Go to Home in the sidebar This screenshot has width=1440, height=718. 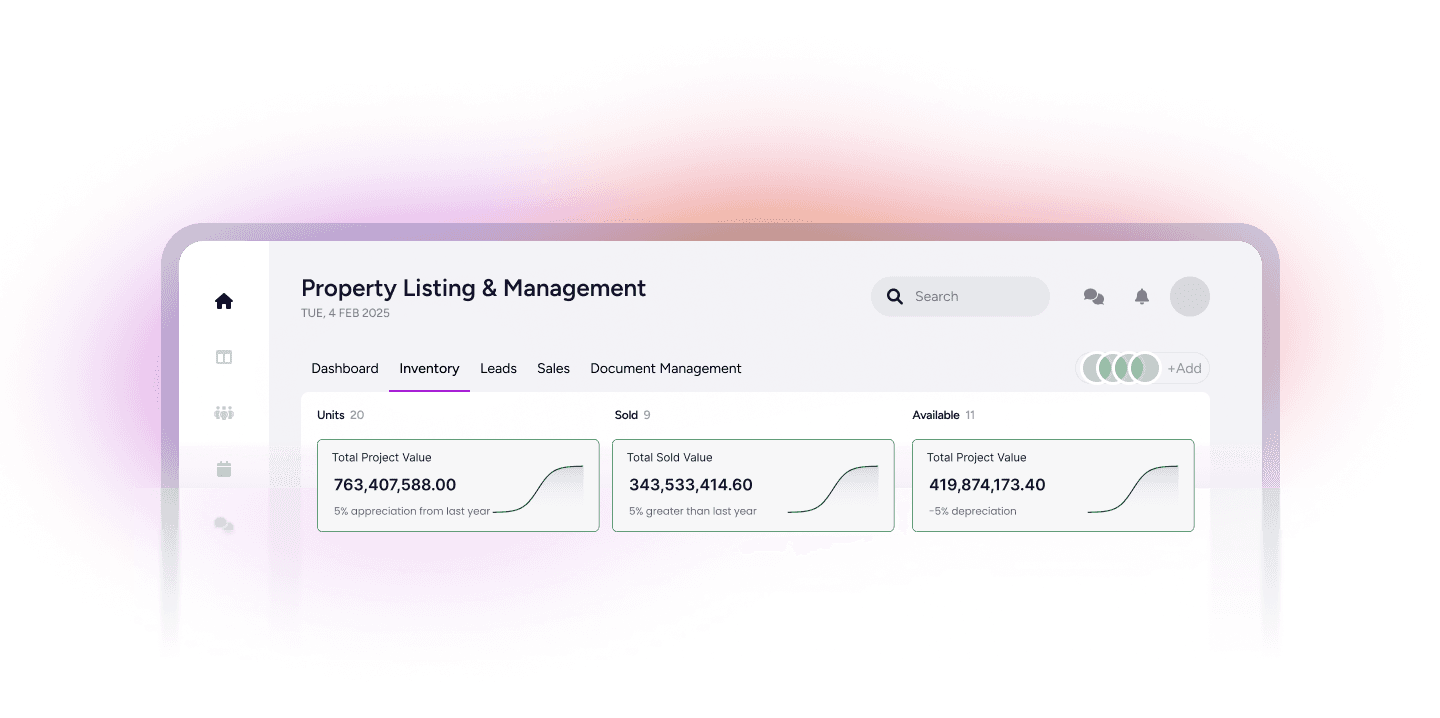click(x=224, y=301)
